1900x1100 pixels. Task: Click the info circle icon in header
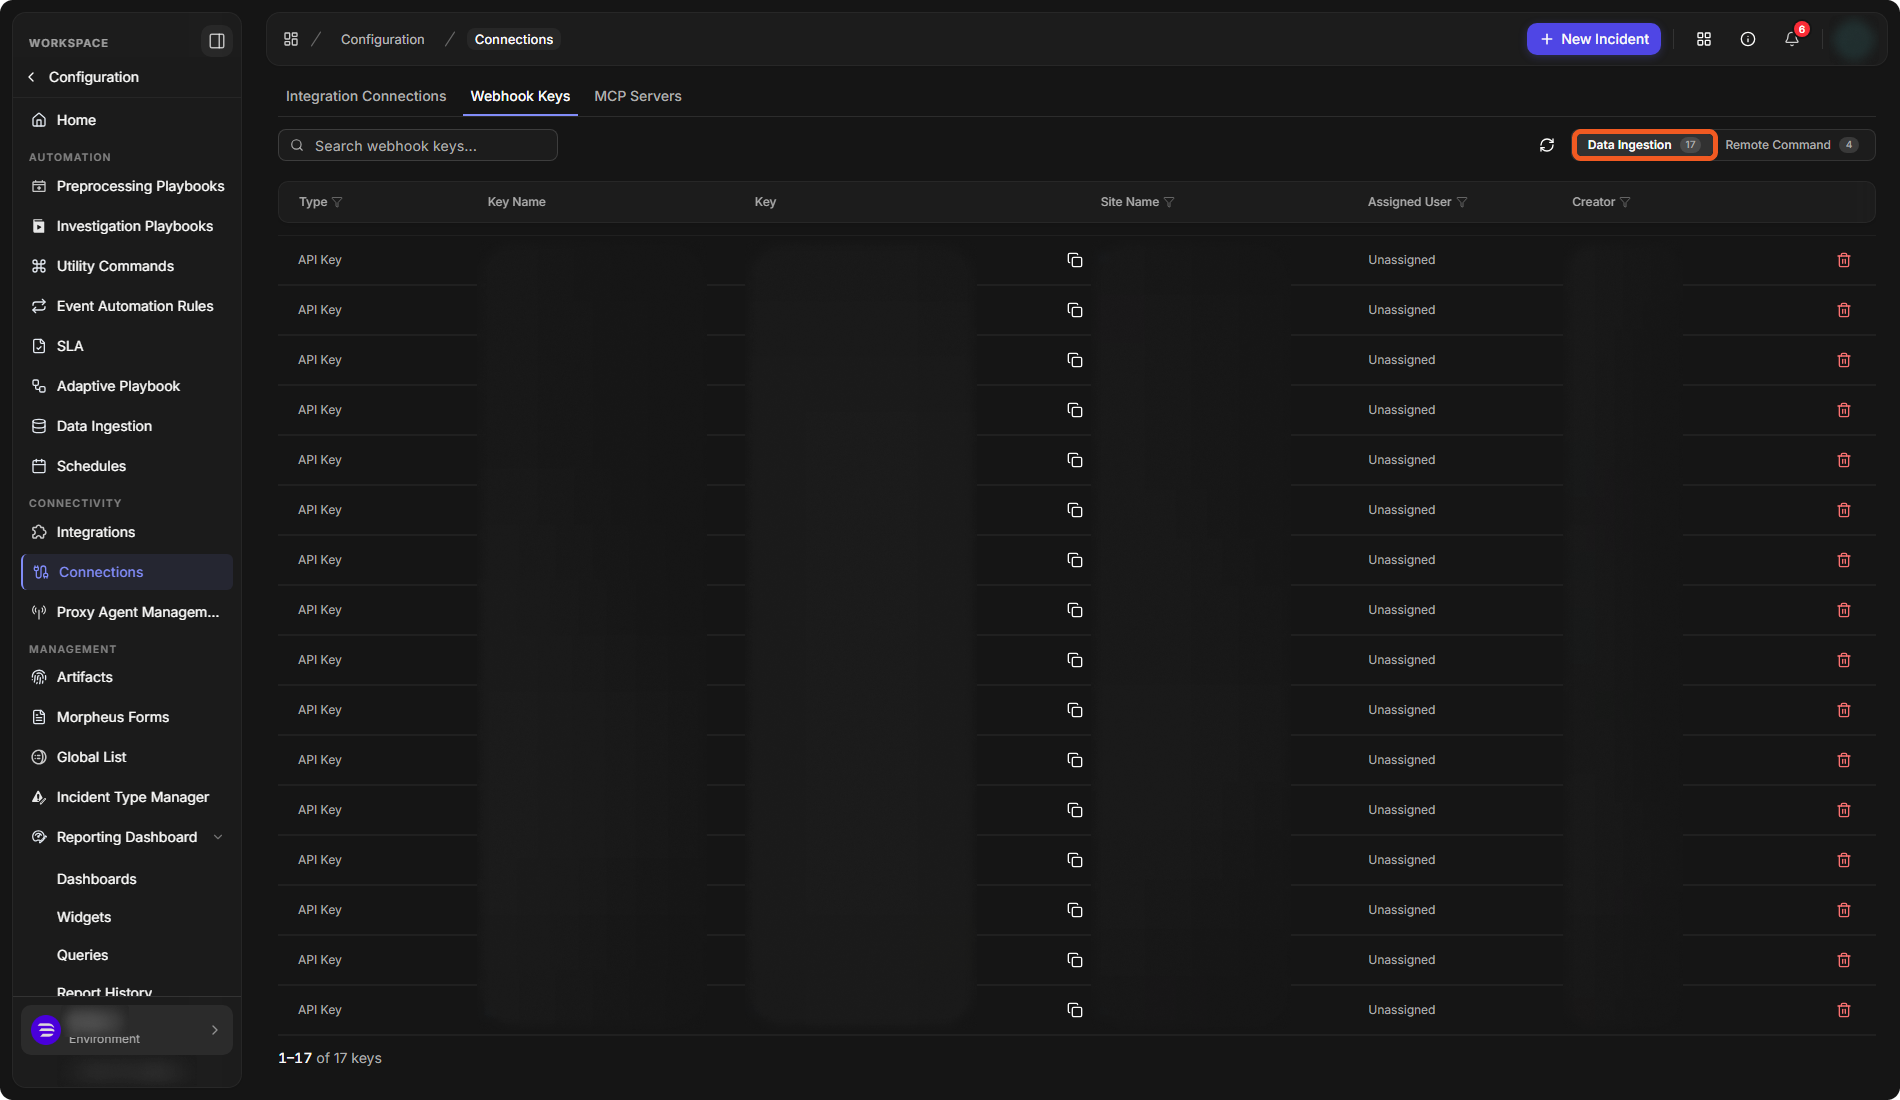point(1748,39)
